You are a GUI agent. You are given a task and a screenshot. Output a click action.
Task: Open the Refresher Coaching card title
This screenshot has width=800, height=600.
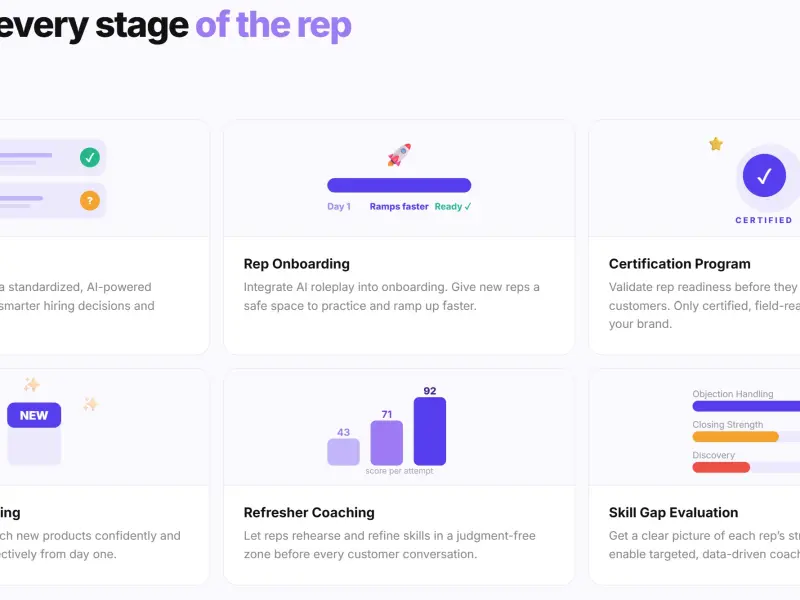pos(309,512)
